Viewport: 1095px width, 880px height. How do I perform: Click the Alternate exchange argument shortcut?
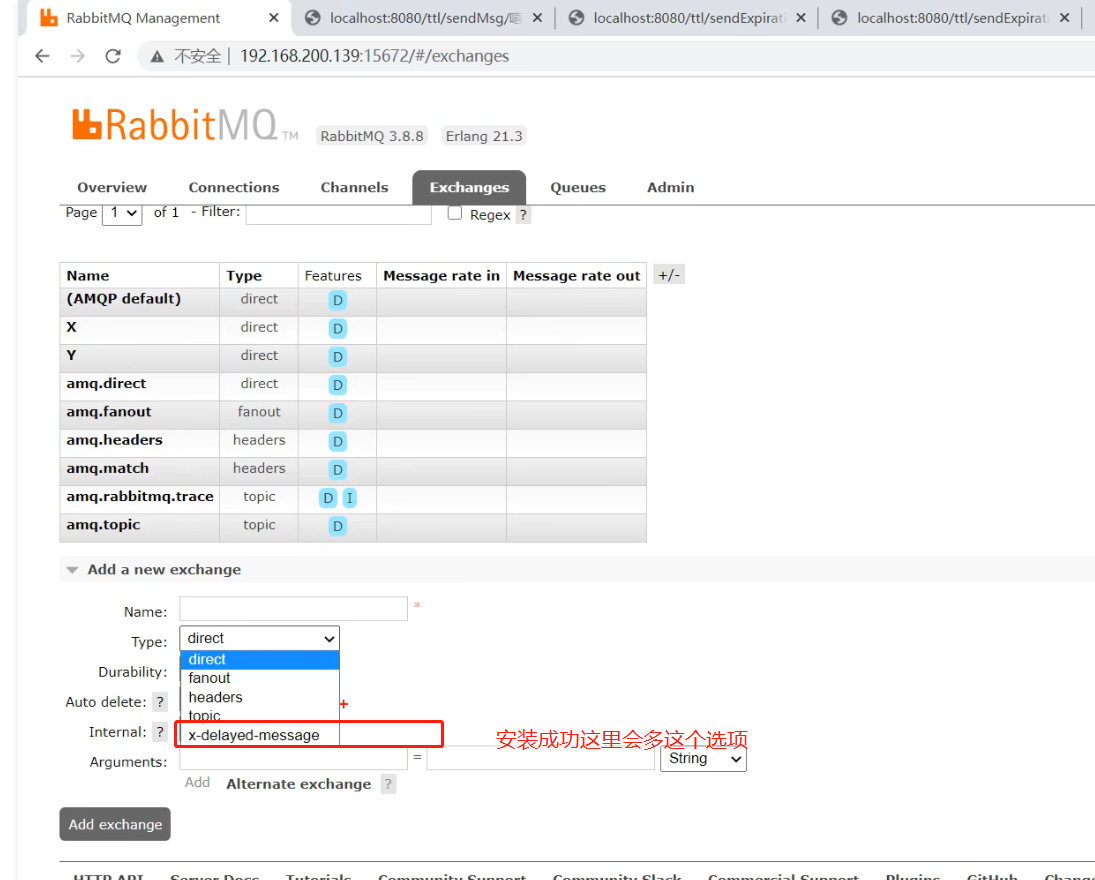coord(298,784)
